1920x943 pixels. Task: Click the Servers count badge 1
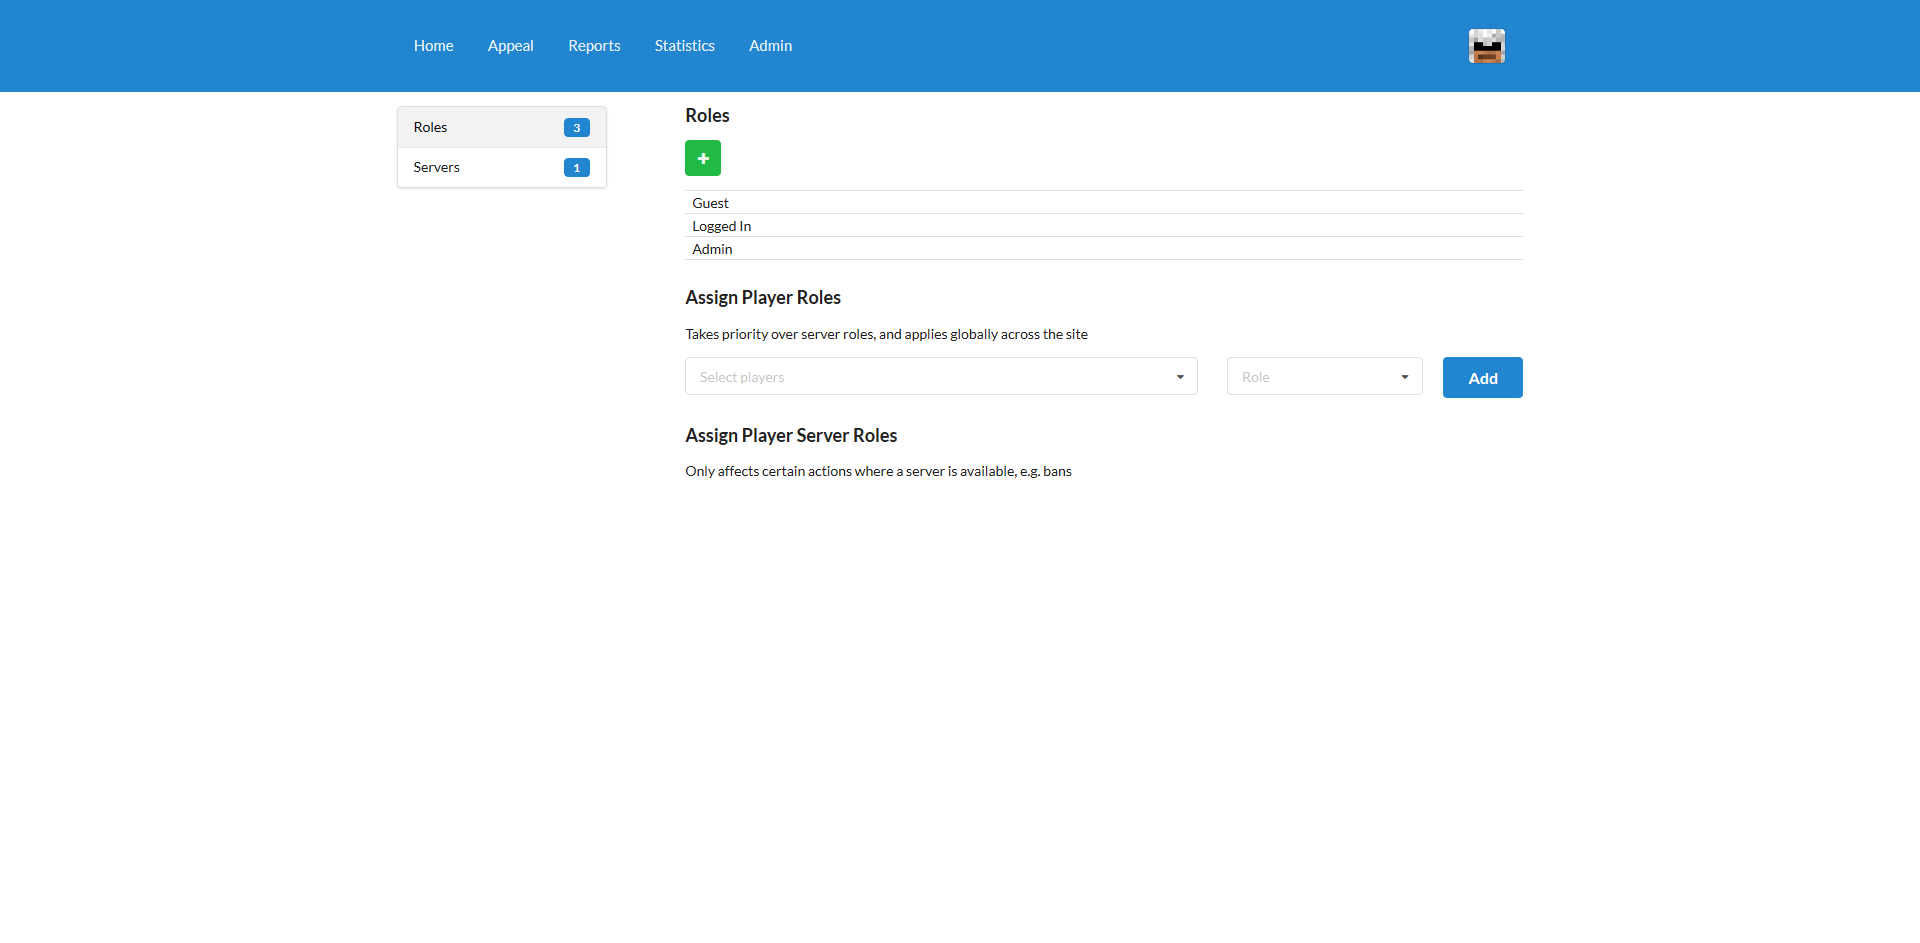tap(577, 168)
